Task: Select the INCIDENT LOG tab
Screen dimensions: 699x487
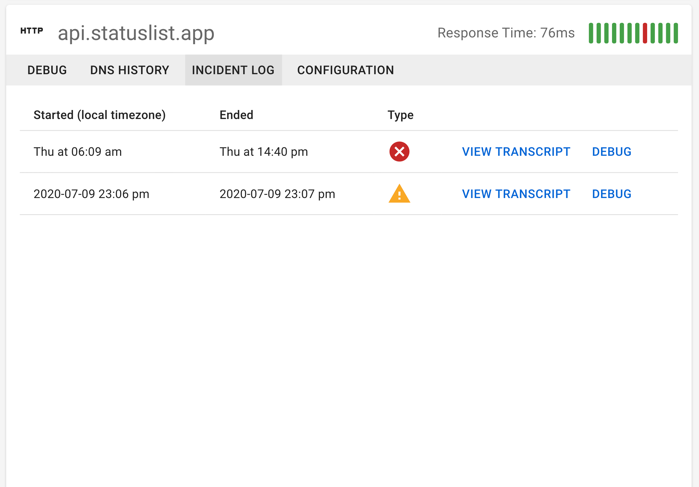Action: click(x=233, y=70)
